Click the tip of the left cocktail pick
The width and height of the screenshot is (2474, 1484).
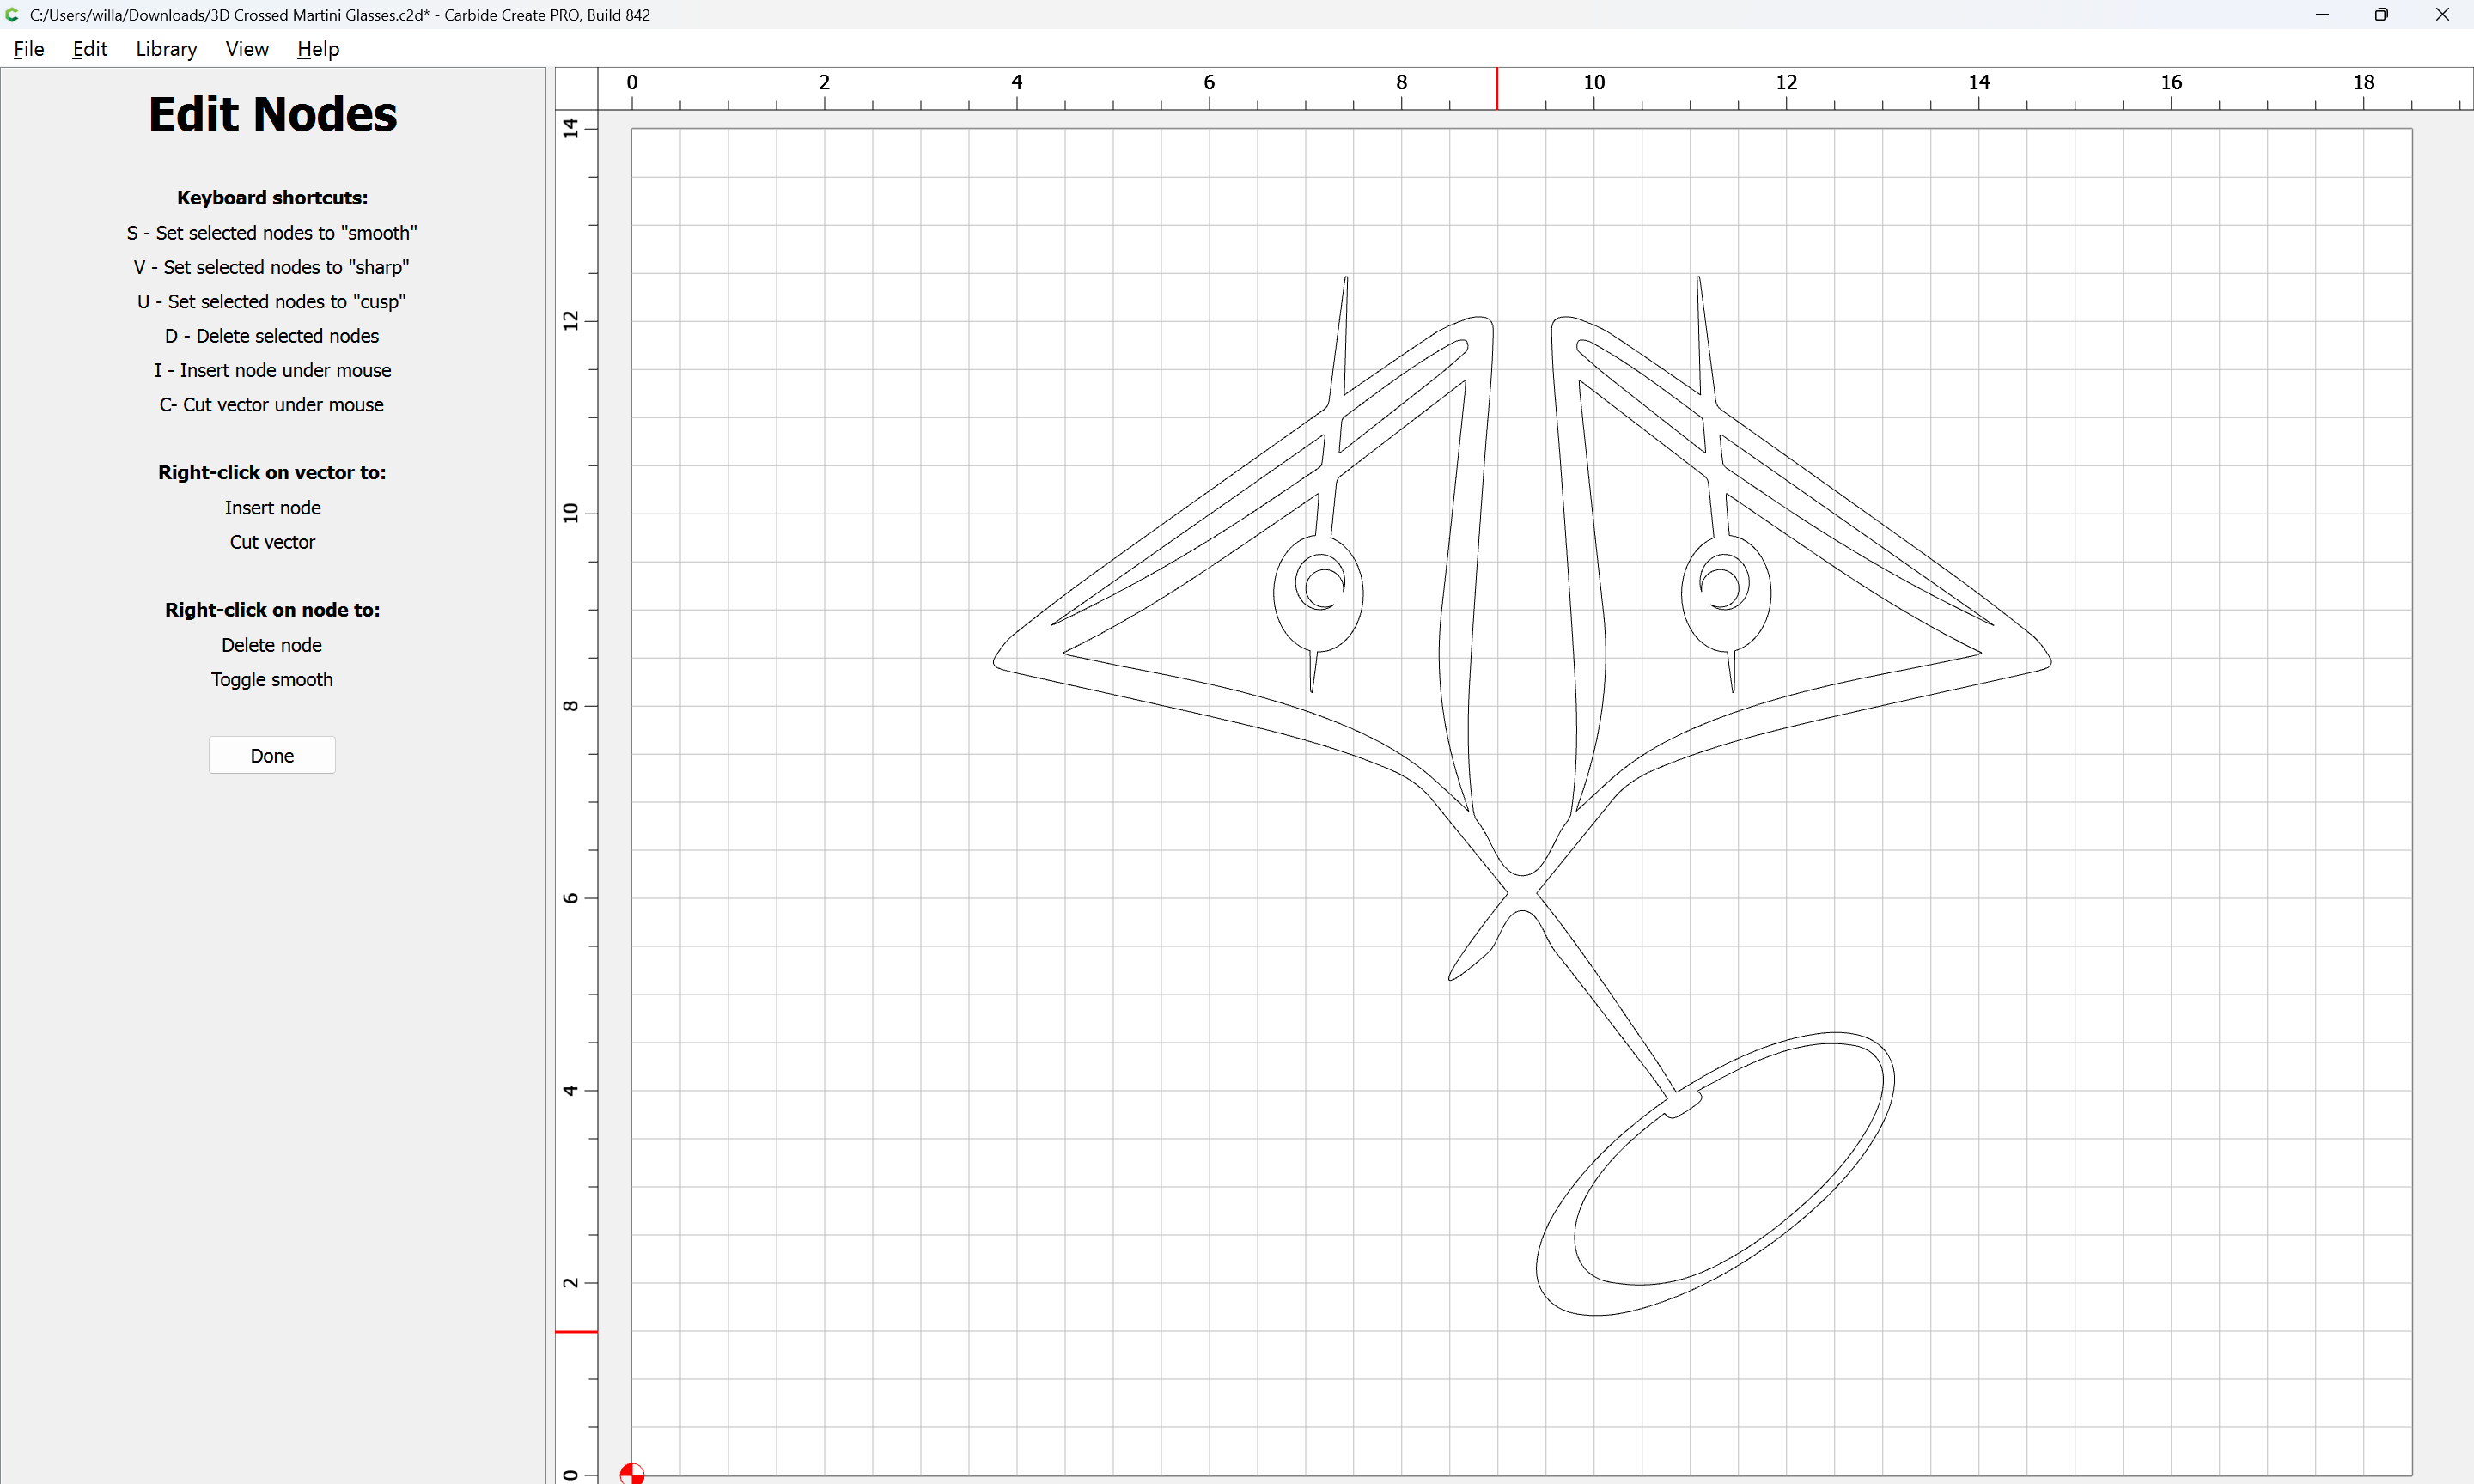click(x=1346, y=279)
